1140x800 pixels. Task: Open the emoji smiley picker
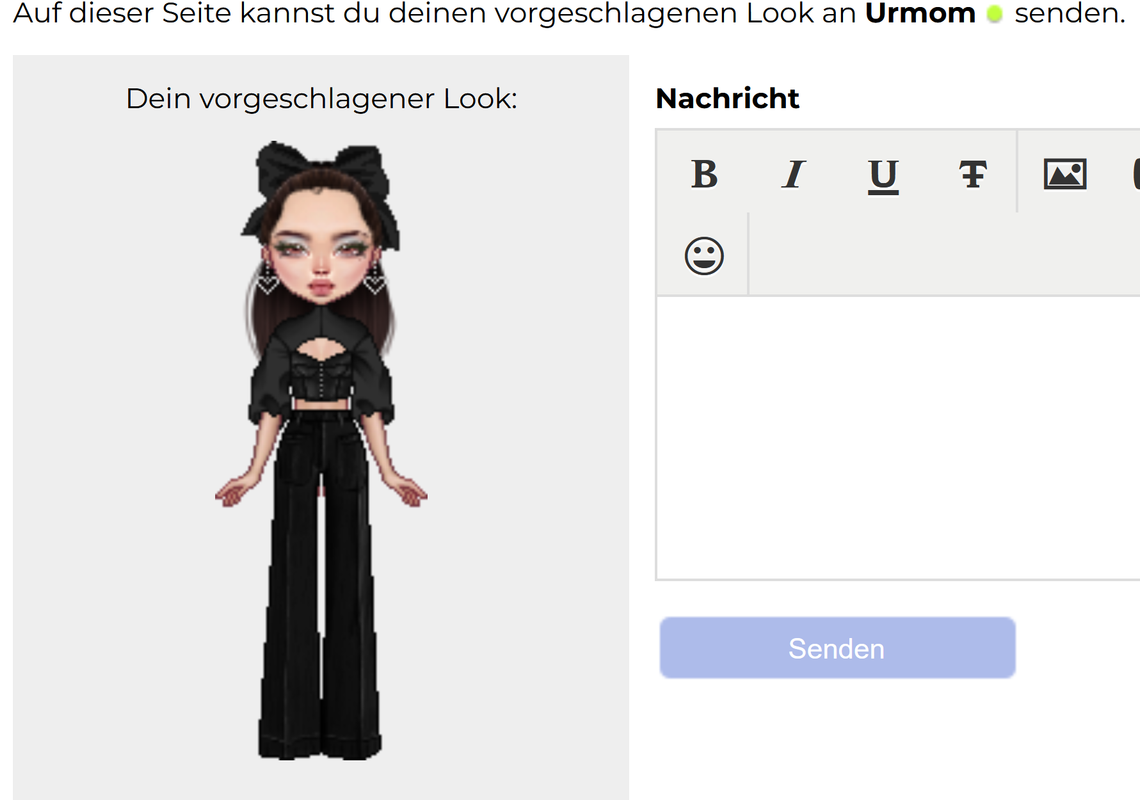tap(704, 256)
